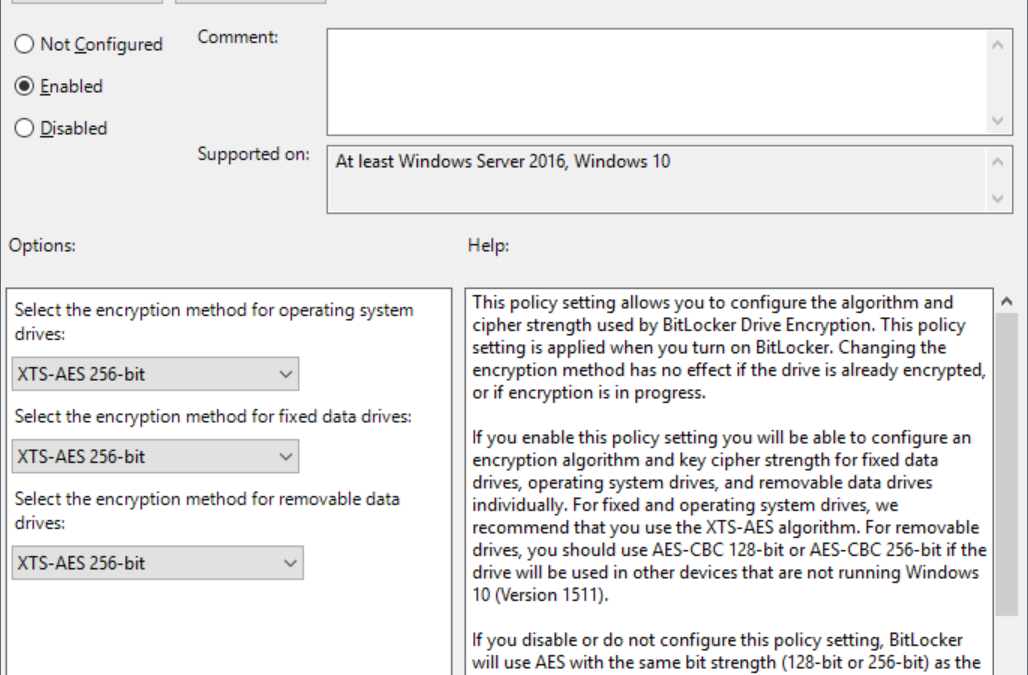Image resolution: width=1028 pixels, height=675 pixels.
Task: Open the operating system drives encryption dropdown
Action: pos(155,374)
